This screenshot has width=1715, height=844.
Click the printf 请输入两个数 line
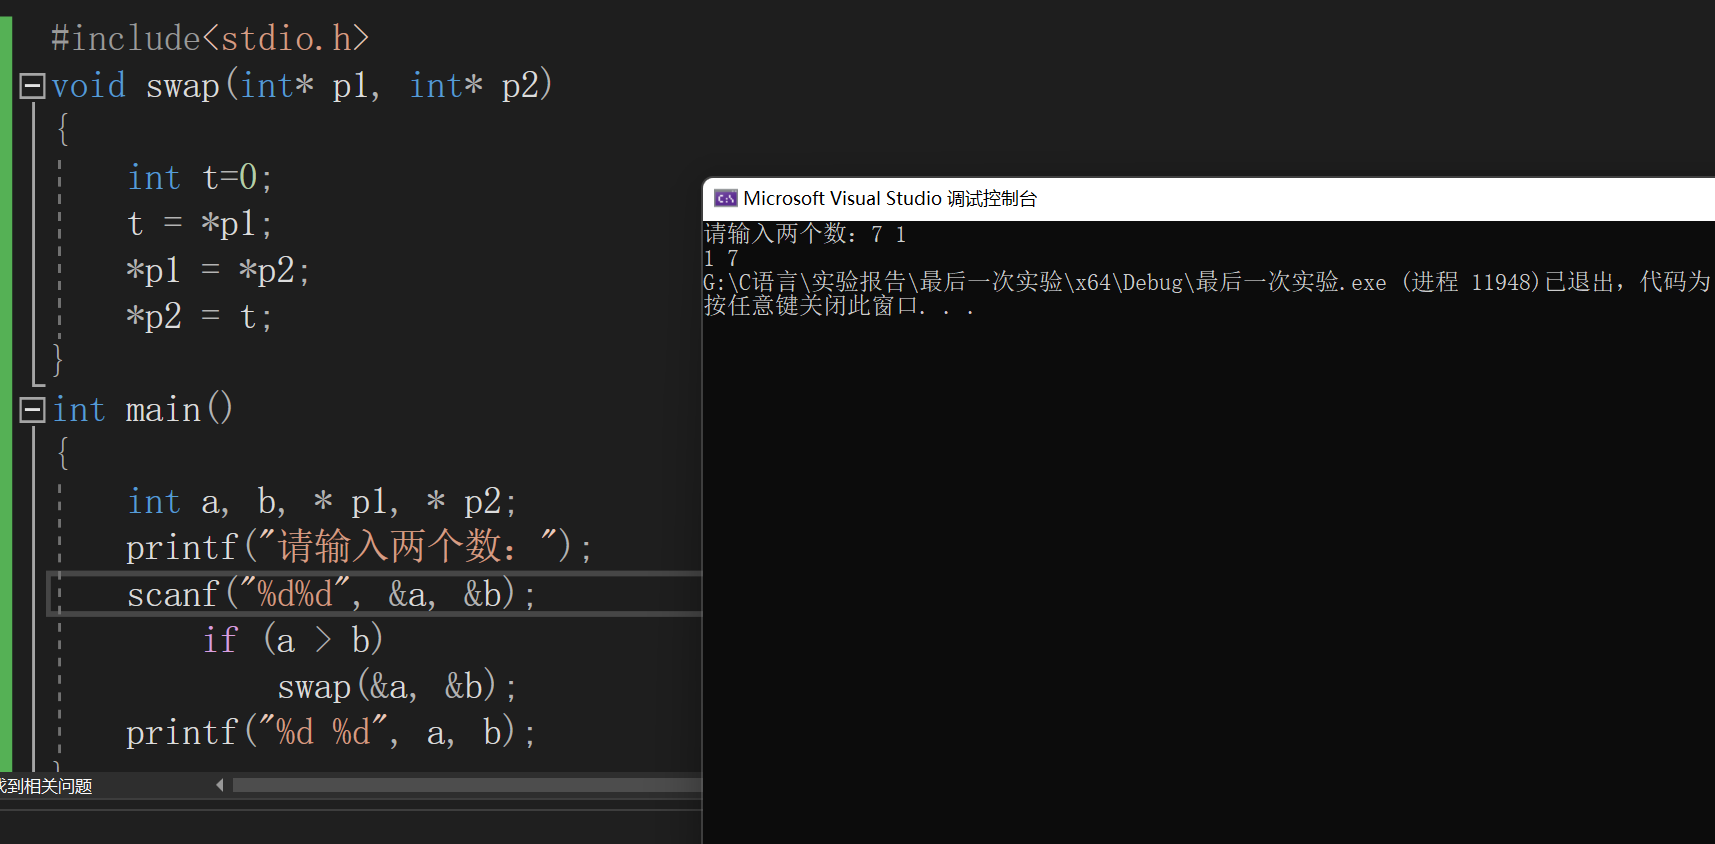[359, 547]
